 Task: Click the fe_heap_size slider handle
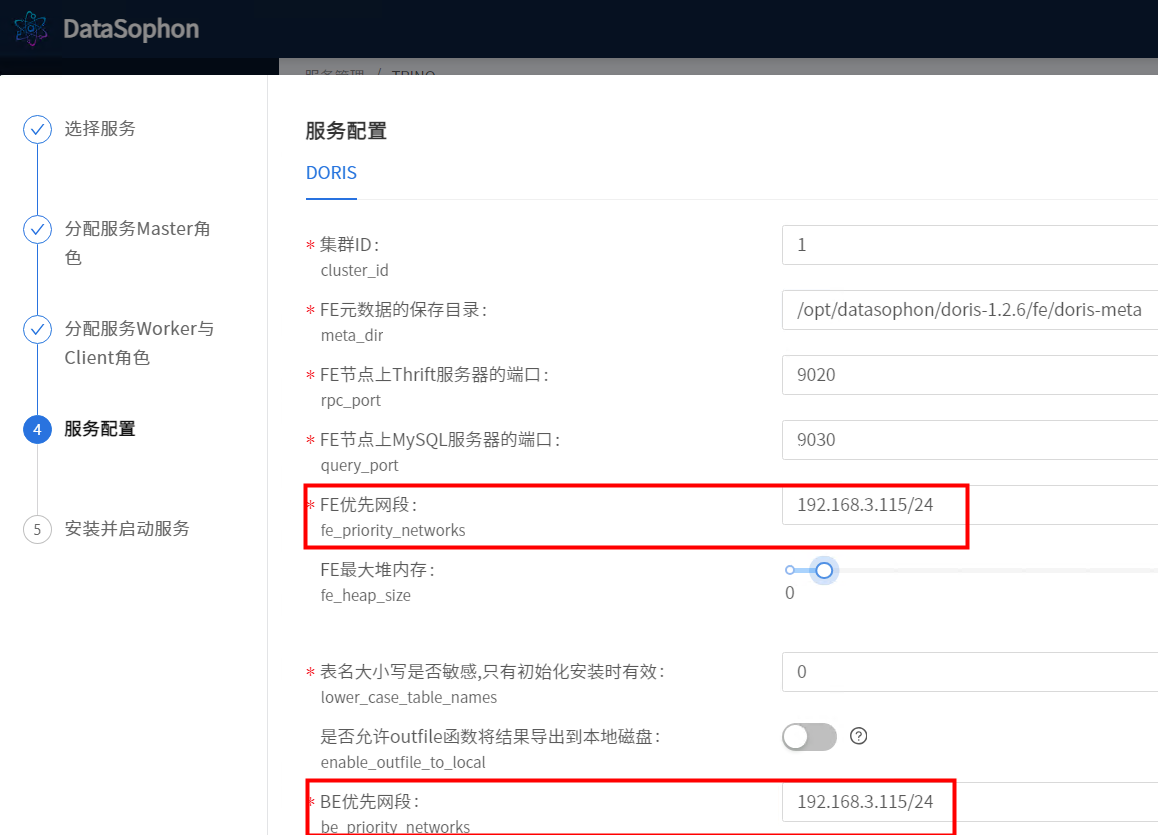click(x=824, y=570)
